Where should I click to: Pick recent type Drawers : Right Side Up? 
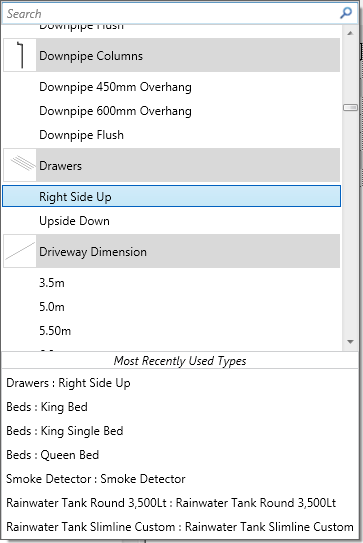(180, 383)
